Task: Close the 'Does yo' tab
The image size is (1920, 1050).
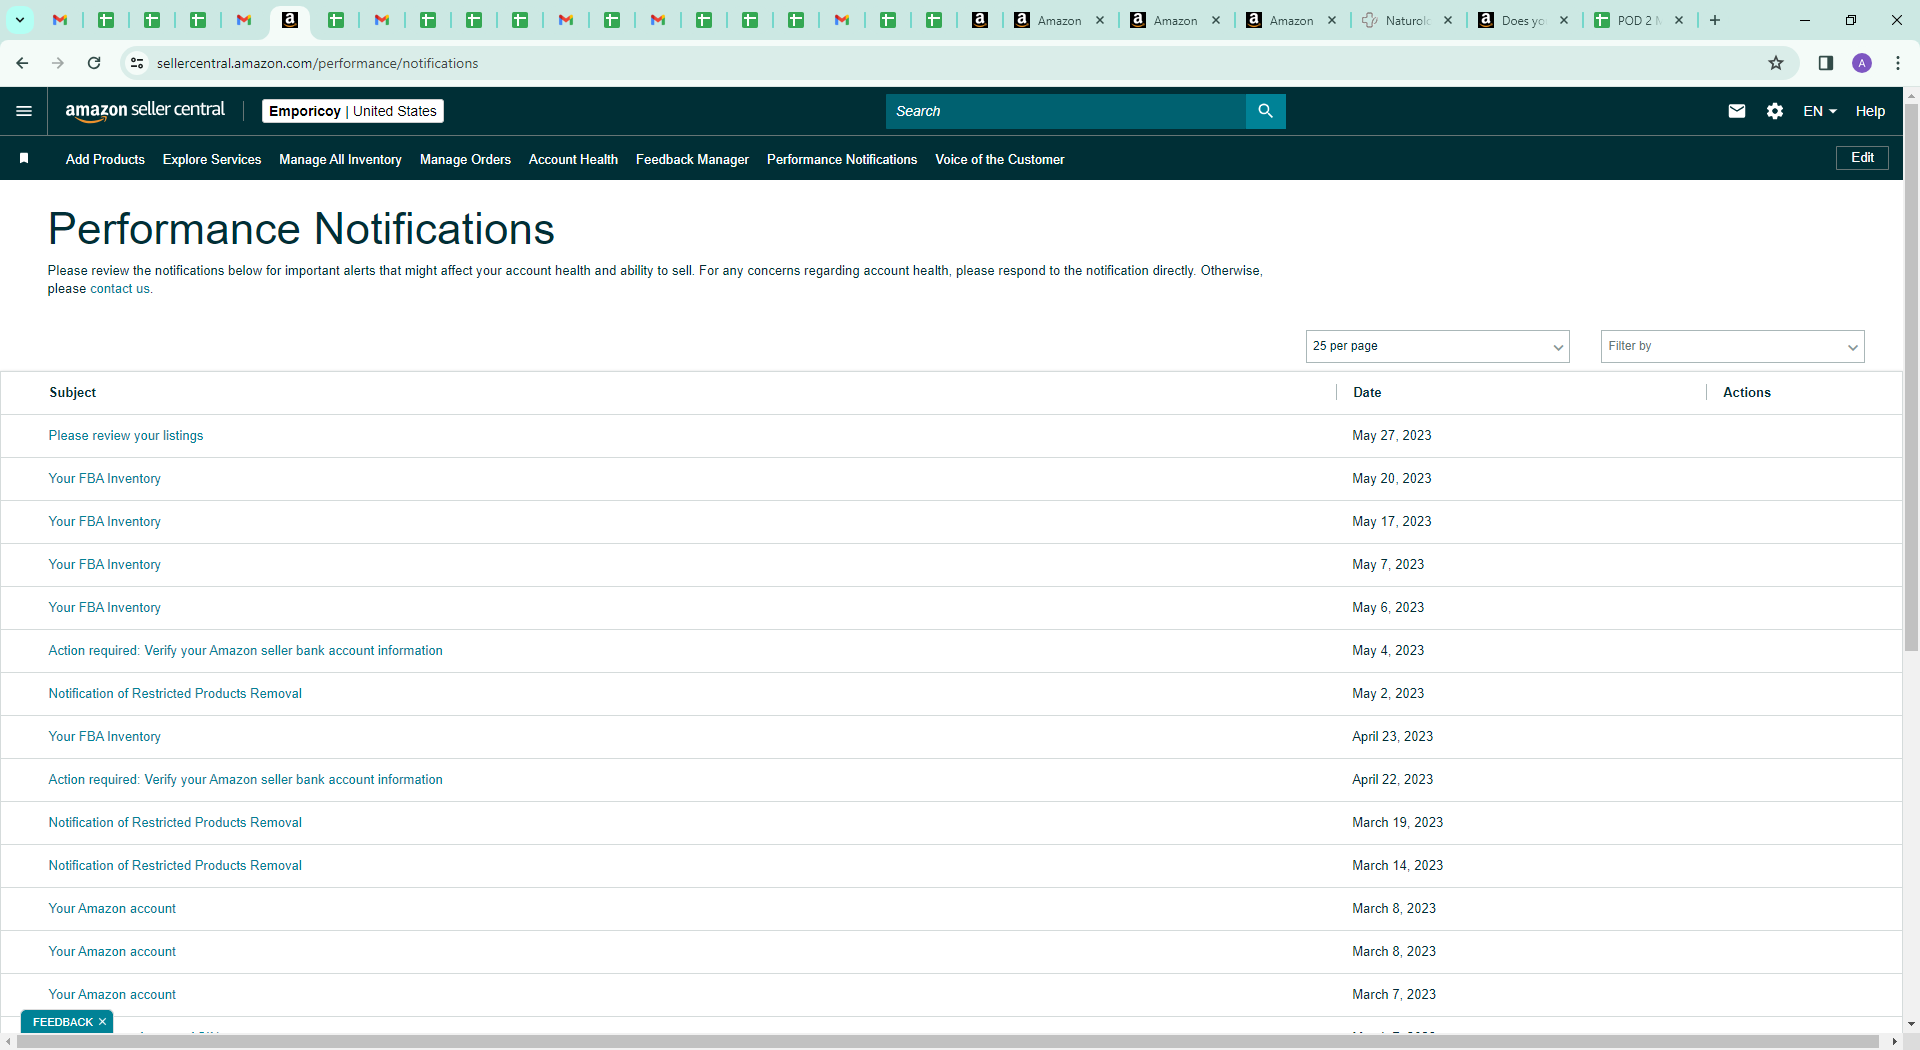Action: [1564, 20]
